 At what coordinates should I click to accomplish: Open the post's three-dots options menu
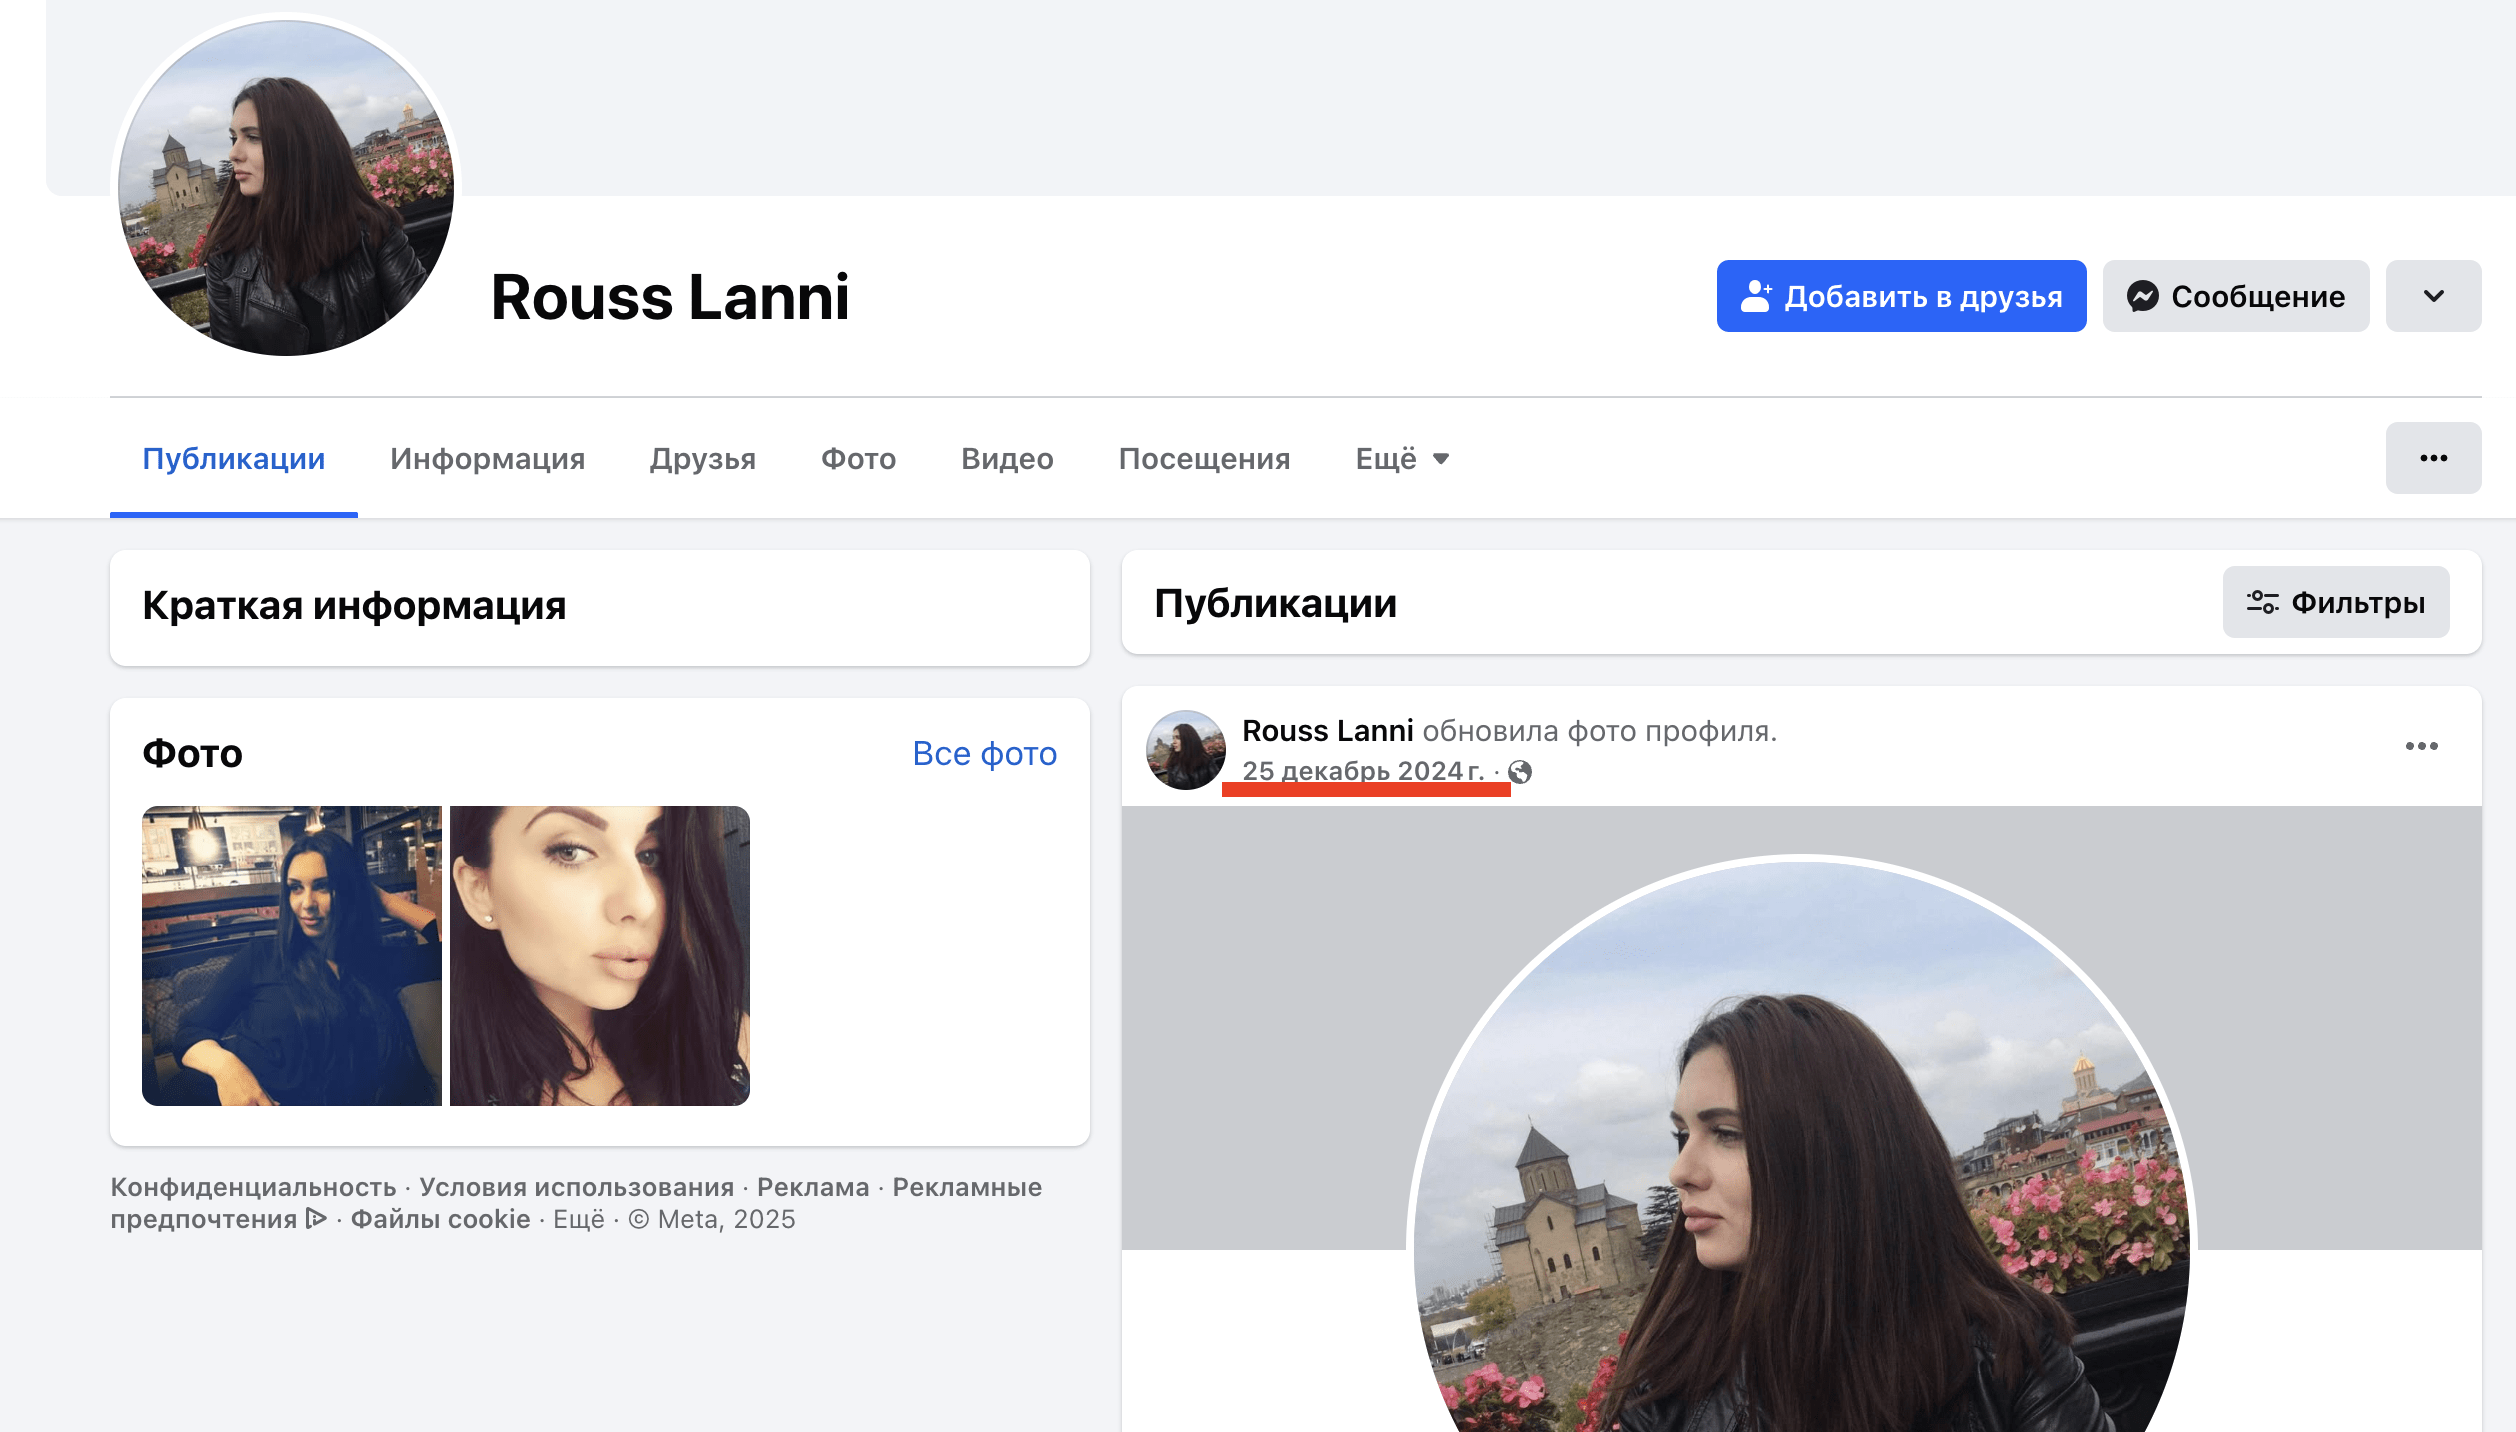[2421, 746]
